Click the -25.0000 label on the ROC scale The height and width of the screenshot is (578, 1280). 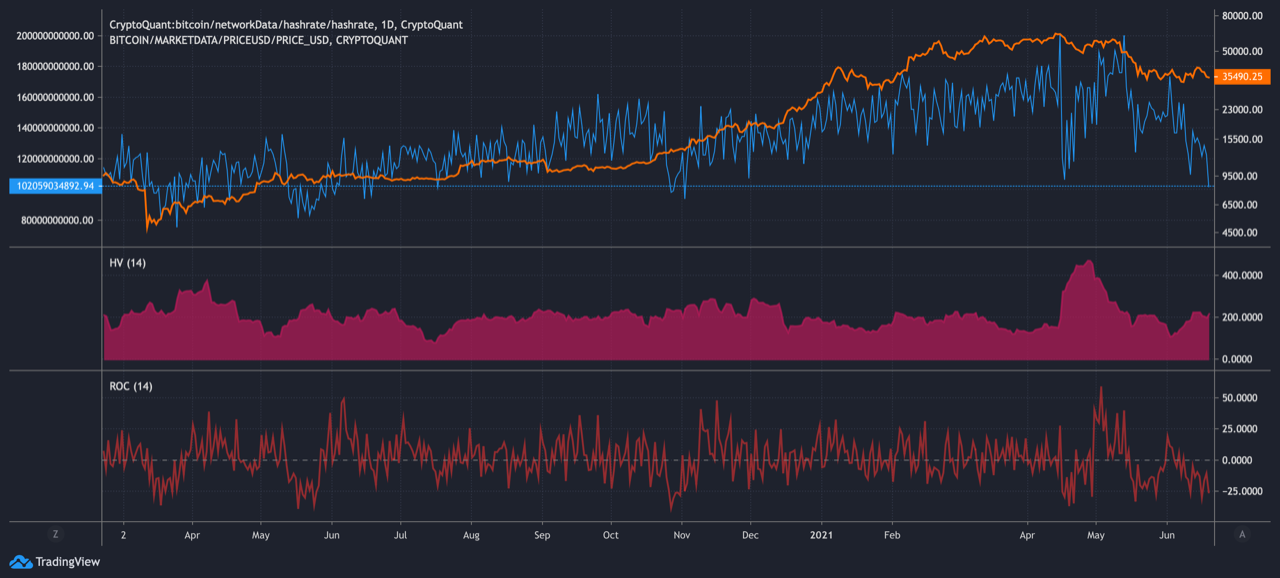coord(1245,491)
